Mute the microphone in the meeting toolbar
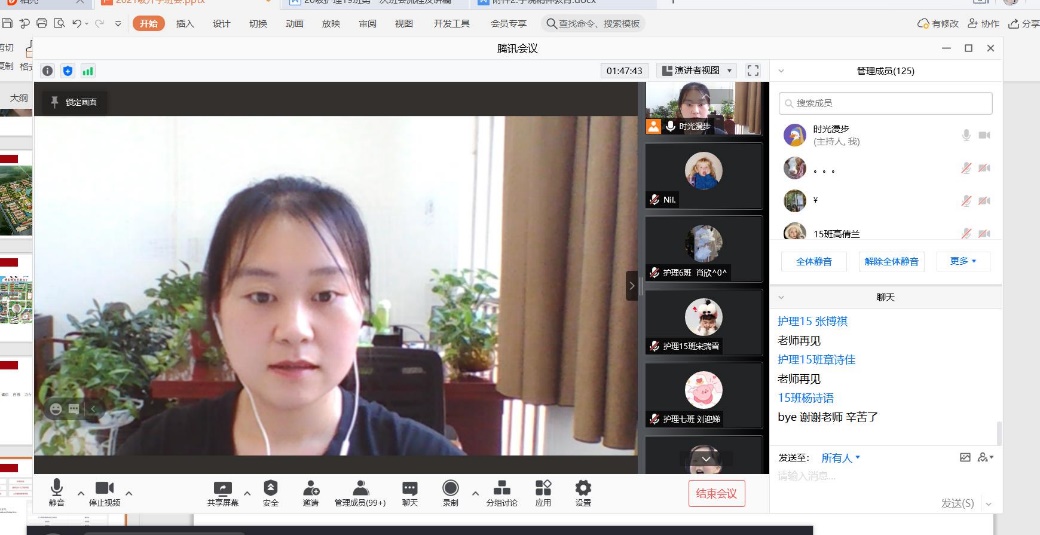Screen dimensions: 1040x535 pyautogui.click(x=56, y=488)
